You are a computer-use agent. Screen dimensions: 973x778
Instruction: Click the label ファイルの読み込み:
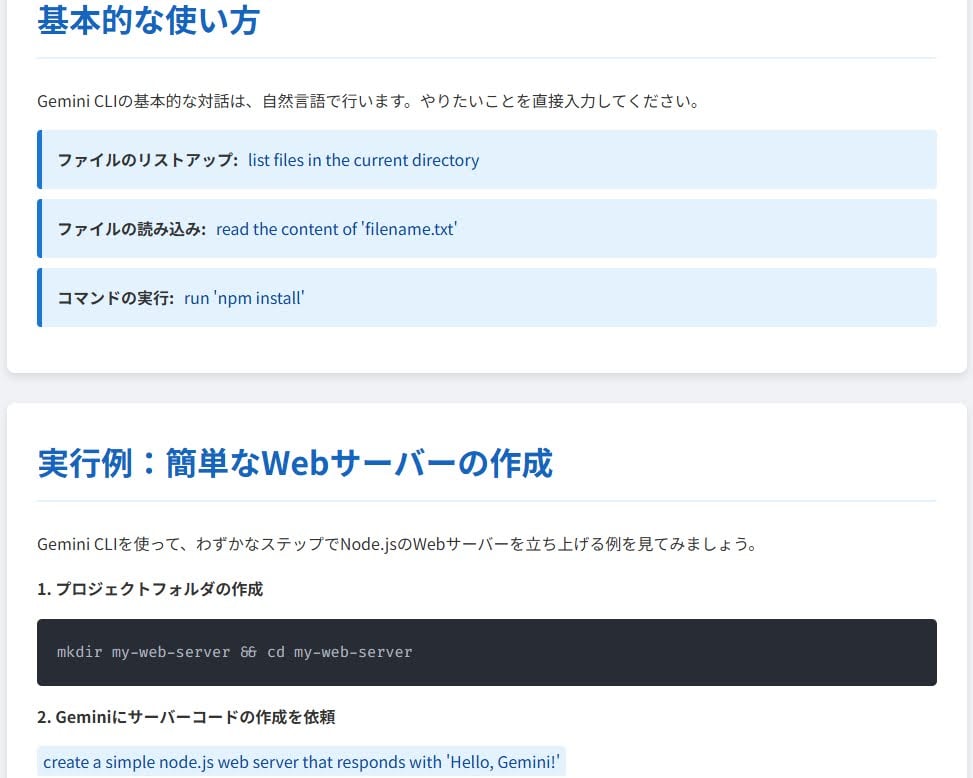click(x=132, y=229)
